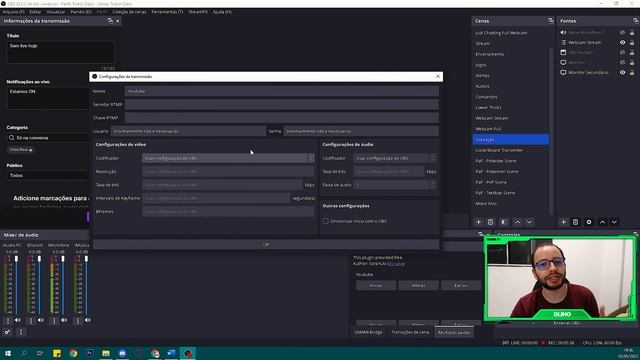Toggle visibility of first audio source in Fontes
The image size is (640, 360).
coord(622,32)
